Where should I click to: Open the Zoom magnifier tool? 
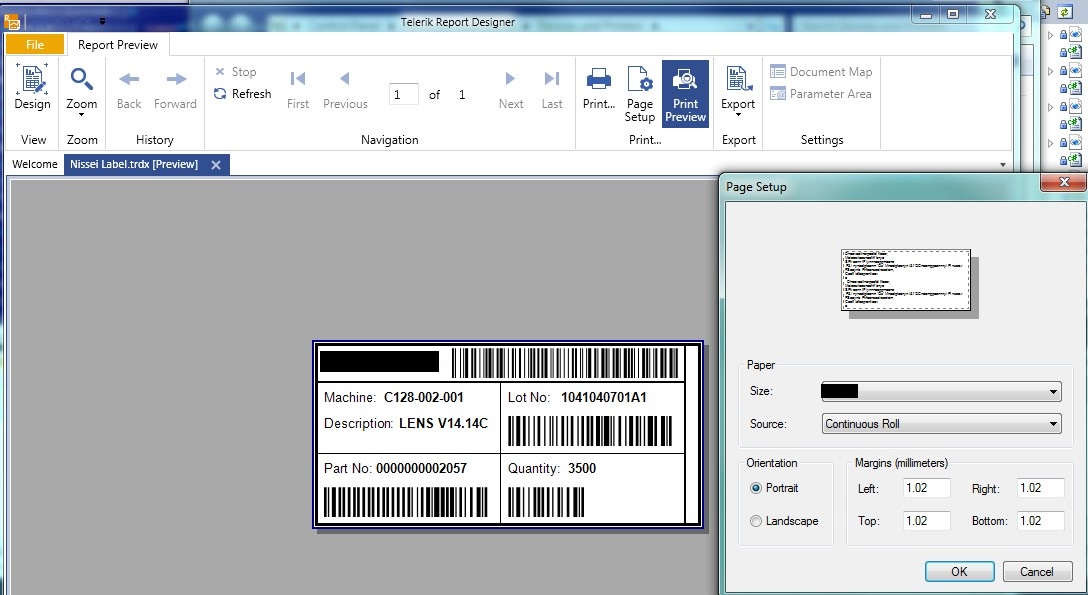click(81, 78)
